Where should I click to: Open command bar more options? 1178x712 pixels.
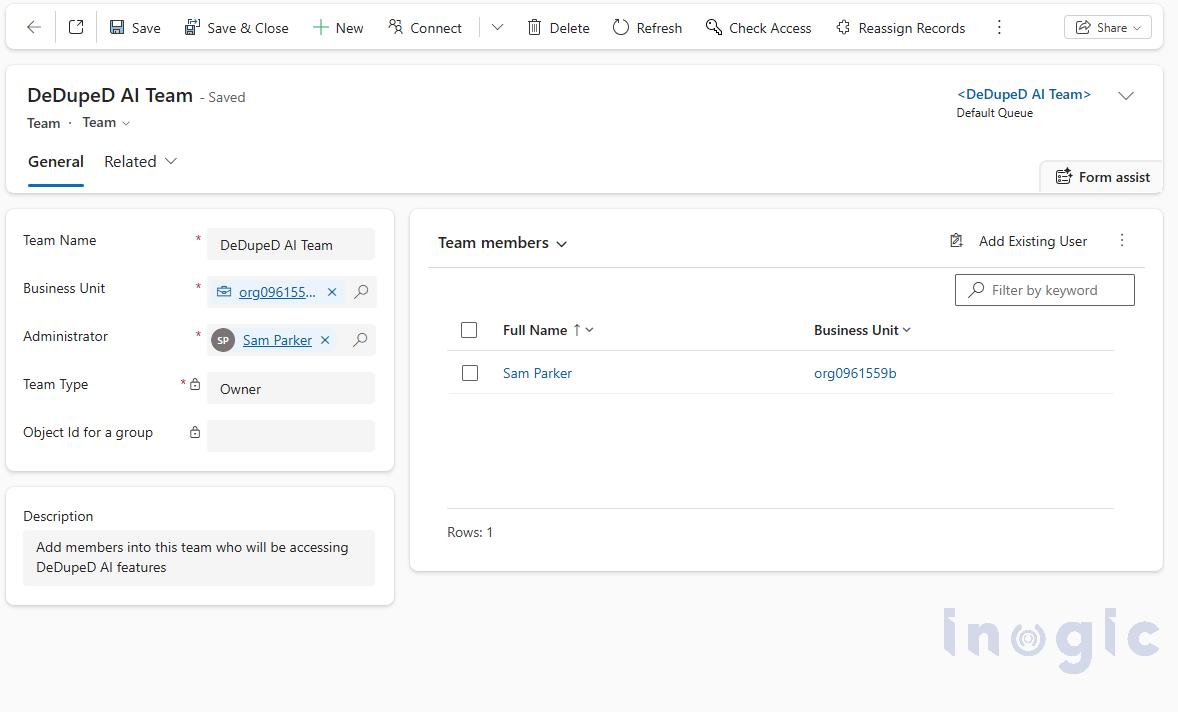(998, 28)
